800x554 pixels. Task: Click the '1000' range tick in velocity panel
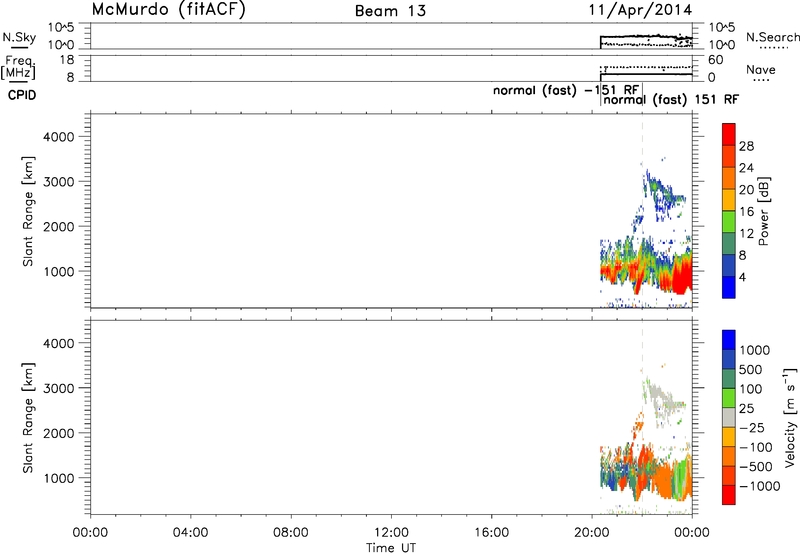point(59,478)
